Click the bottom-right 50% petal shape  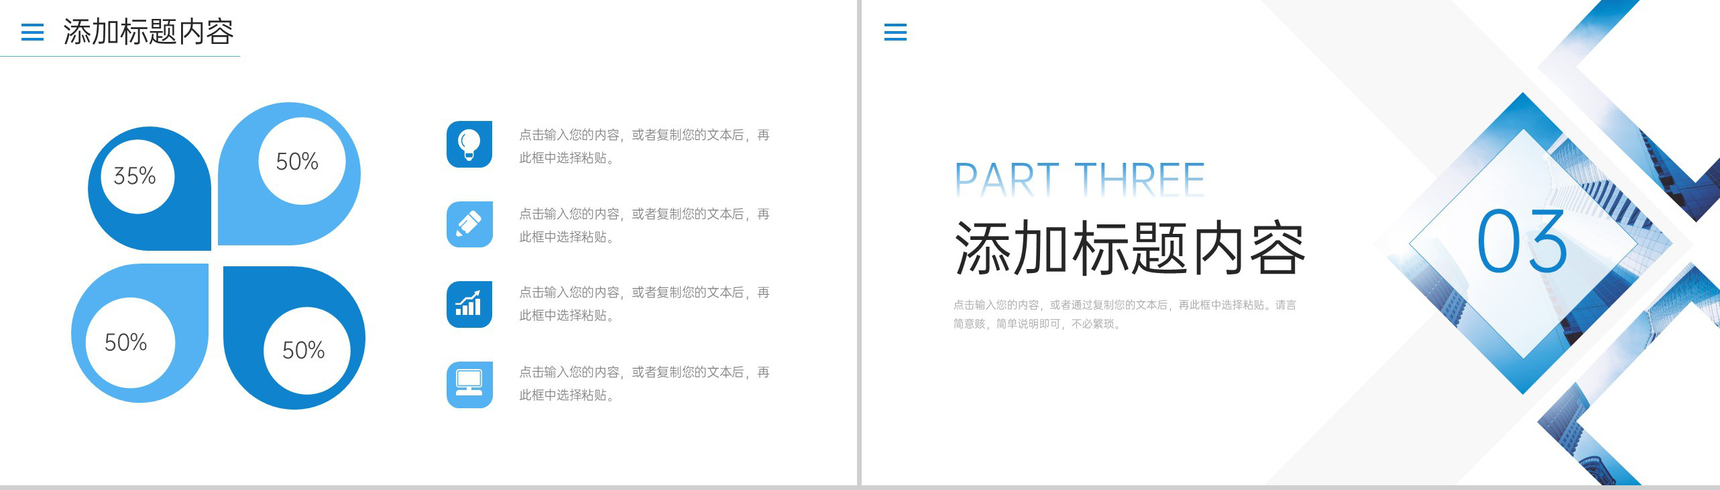coord(294,337)
